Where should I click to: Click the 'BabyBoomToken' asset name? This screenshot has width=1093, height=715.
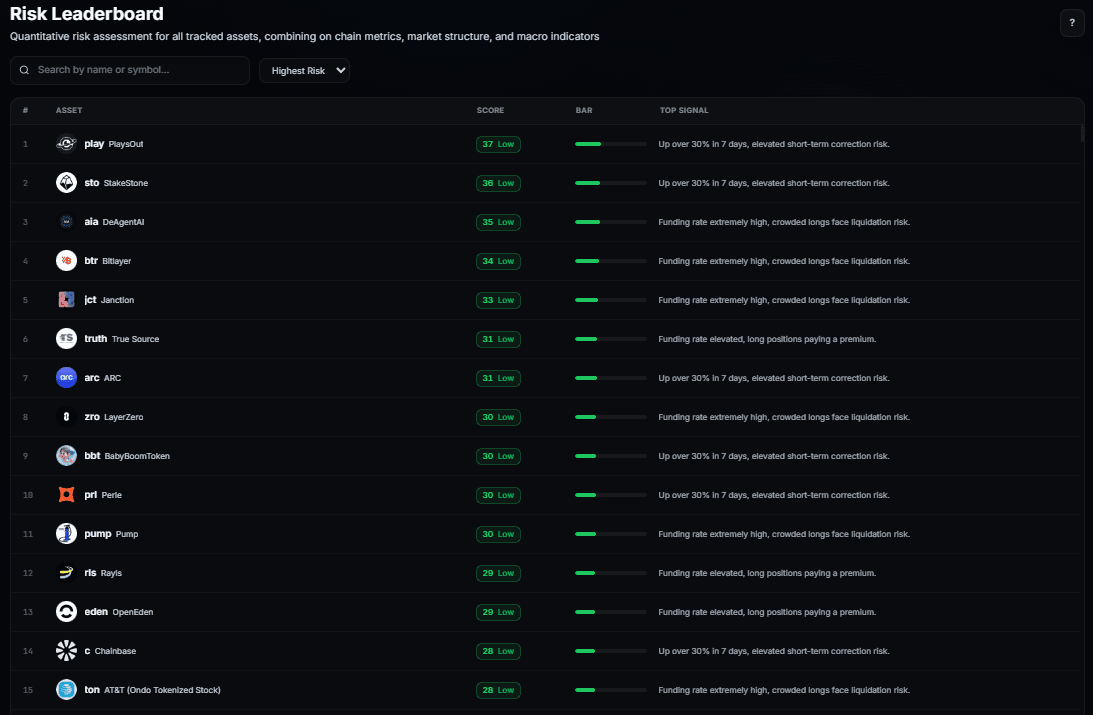(x=137, y=456)
